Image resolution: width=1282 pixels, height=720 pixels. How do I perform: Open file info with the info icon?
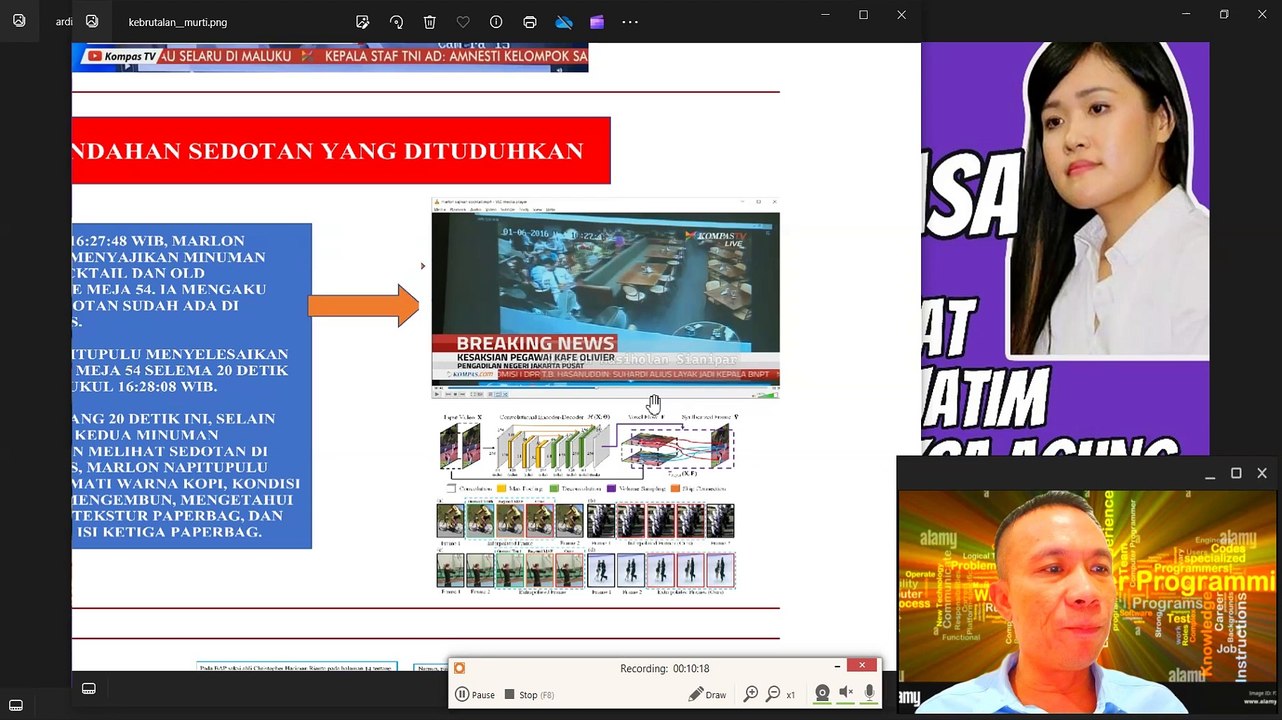(496, 22)
